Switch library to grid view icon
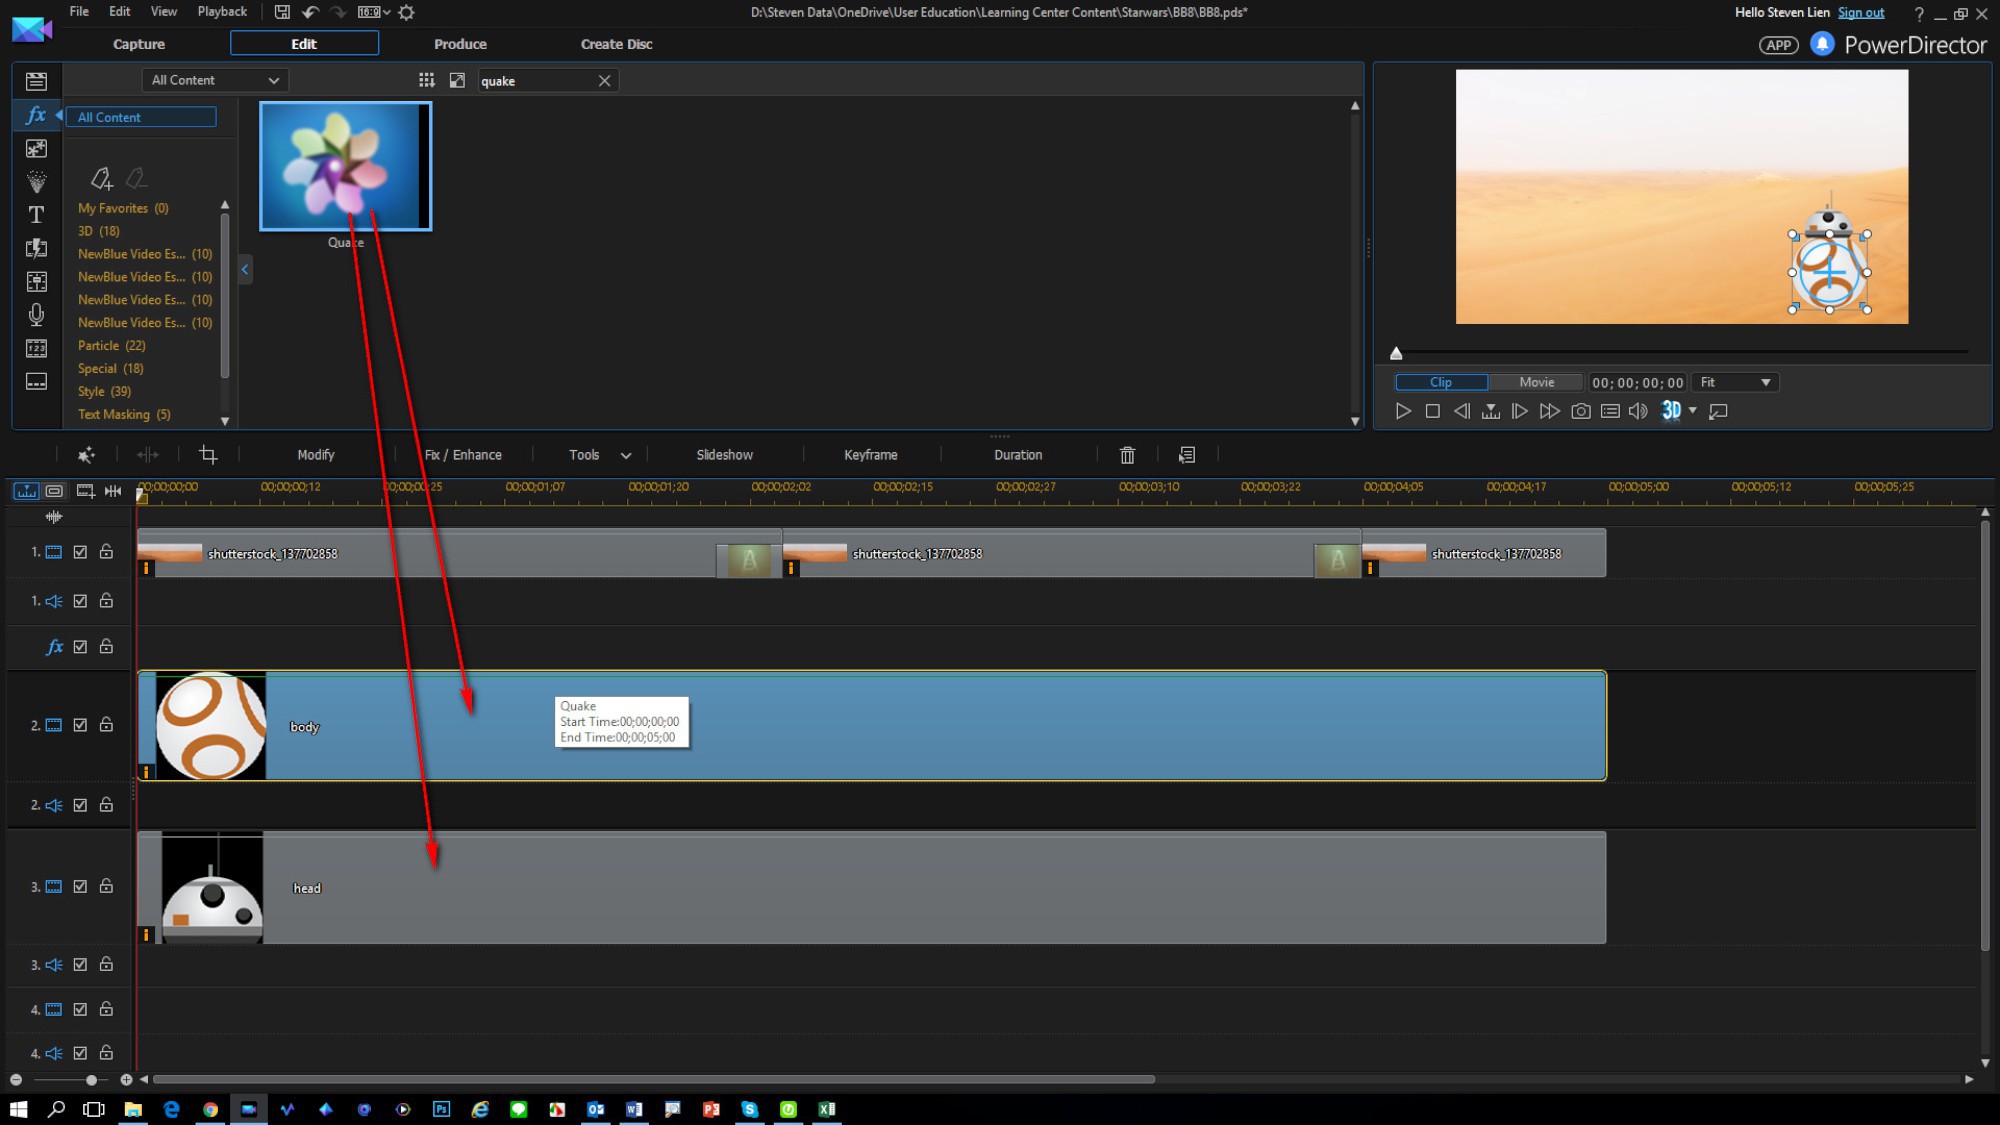Screen dimensions: 2000x1125 [426, 80]
